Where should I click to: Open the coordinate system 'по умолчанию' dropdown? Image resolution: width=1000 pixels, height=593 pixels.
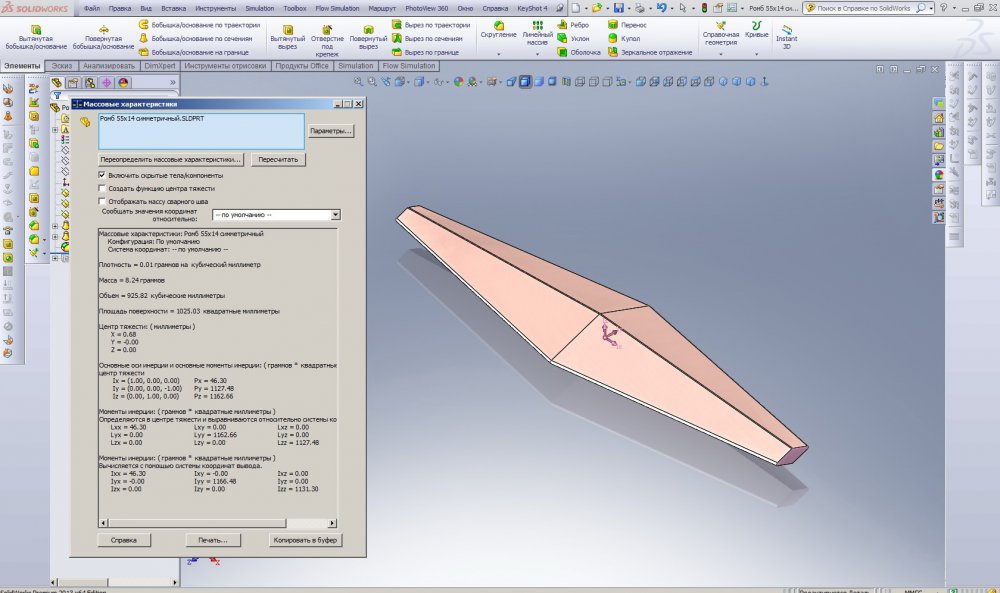pyautogui.click(x=335, y=214)
